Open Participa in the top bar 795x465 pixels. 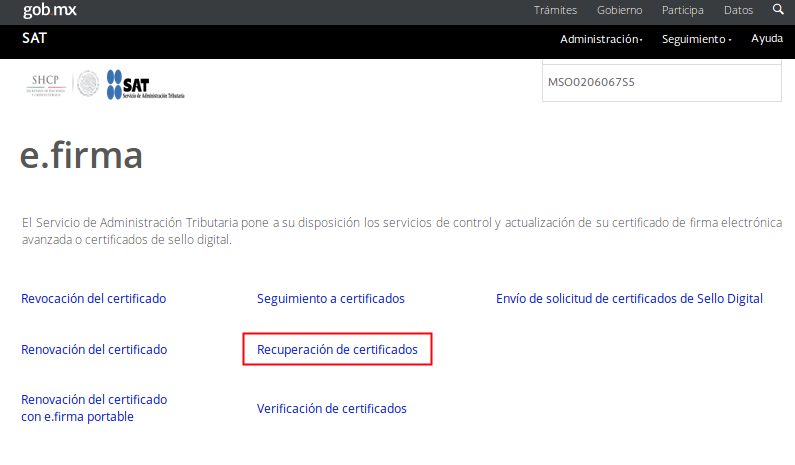(682, 10)
